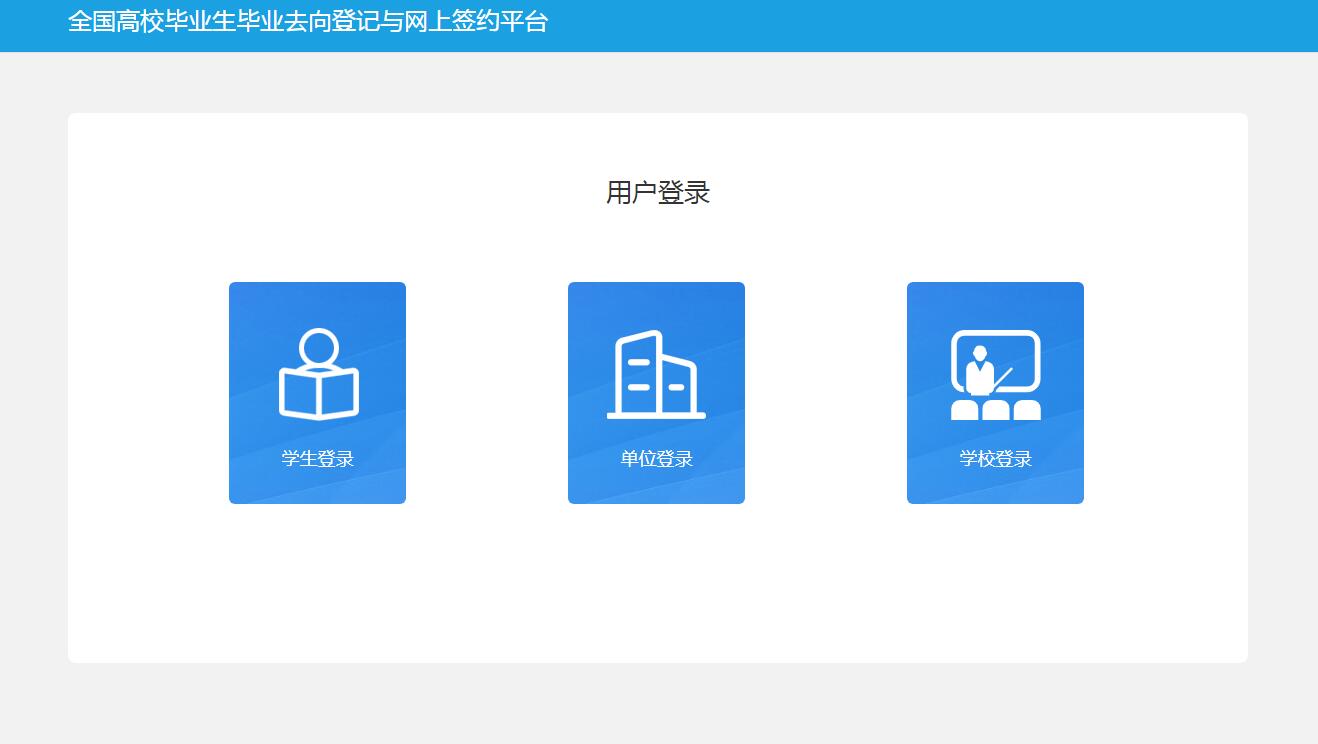Click the student reading-book icon

click(318, 375)
